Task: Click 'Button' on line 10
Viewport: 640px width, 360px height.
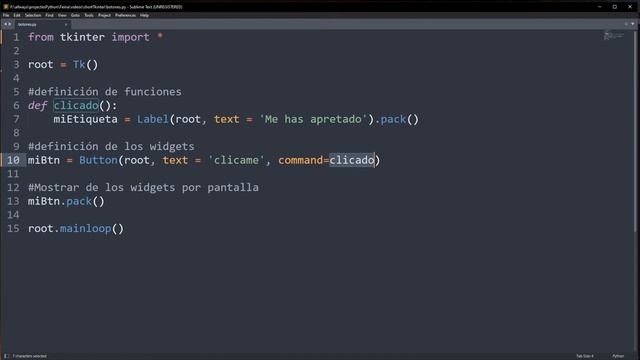Action: pos(98,160)
